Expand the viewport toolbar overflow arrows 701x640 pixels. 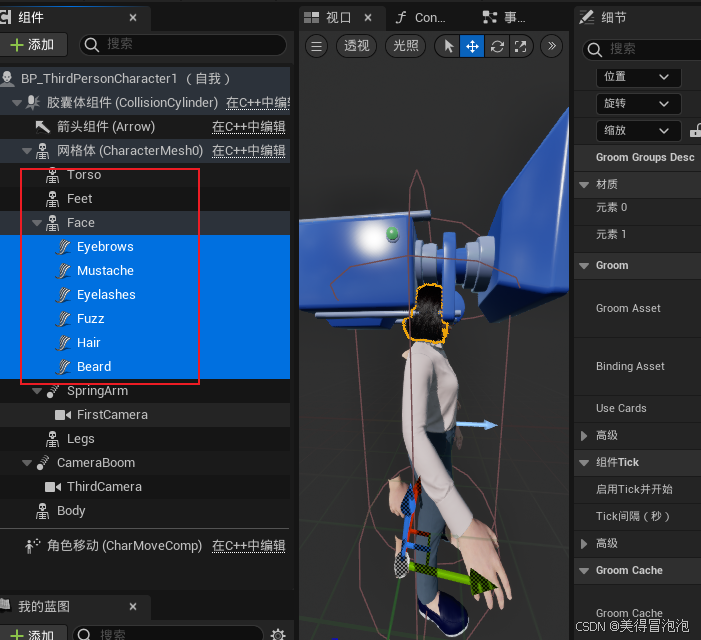tap(552, 46)
